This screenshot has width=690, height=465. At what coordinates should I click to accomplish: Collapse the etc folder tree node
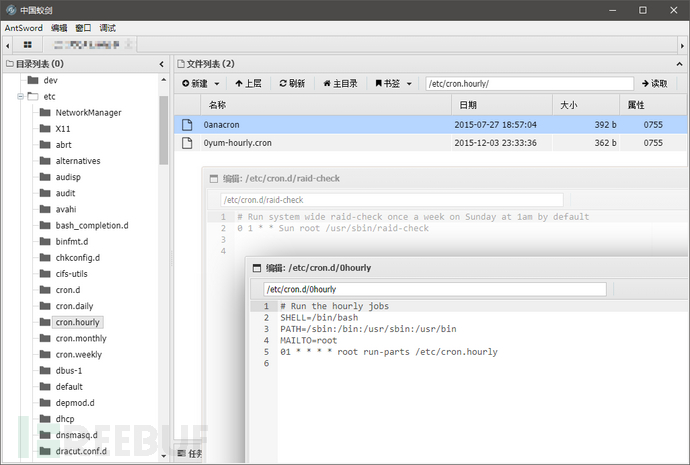pos(20,96)
